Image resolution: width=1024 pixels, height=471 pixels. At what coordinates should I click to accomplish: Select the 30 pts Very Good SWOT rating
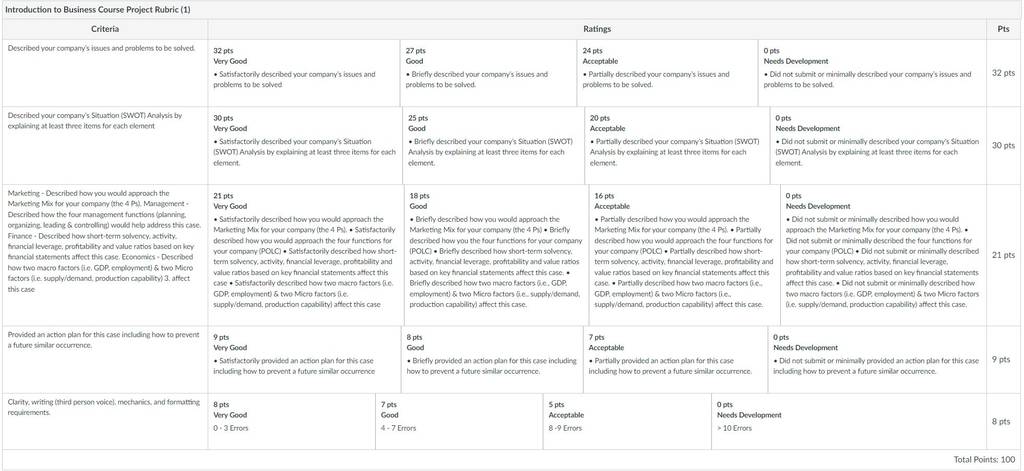coord(305,146)
